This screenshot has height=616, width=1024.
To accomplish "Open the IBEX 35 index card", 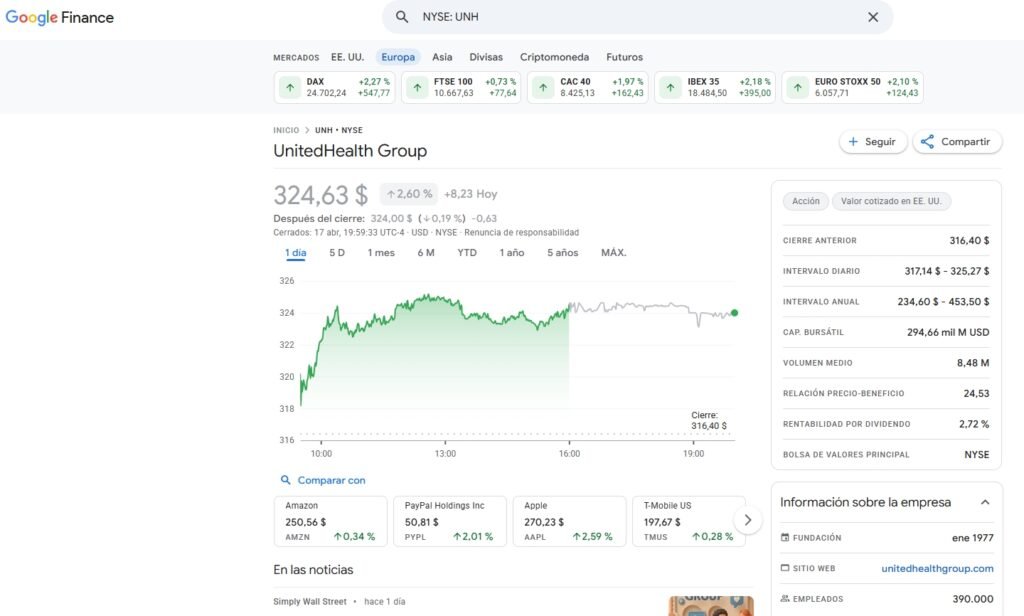I will (x=715, y=87).
